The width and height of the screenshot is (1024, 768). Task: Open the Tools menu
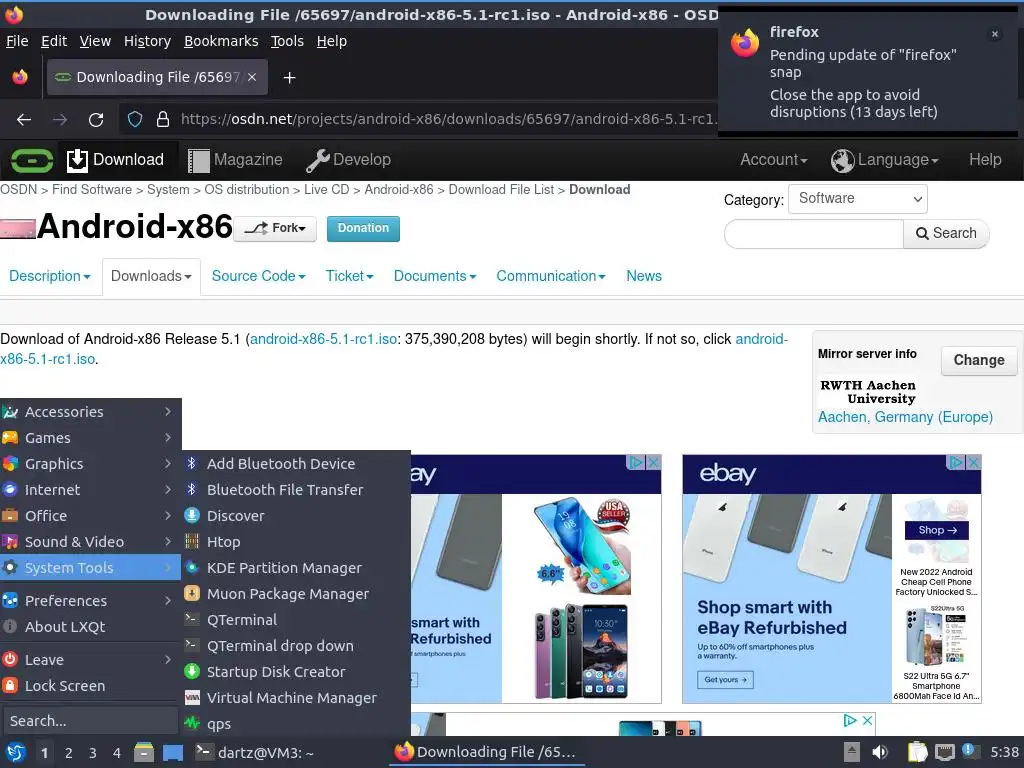point(287,41)
